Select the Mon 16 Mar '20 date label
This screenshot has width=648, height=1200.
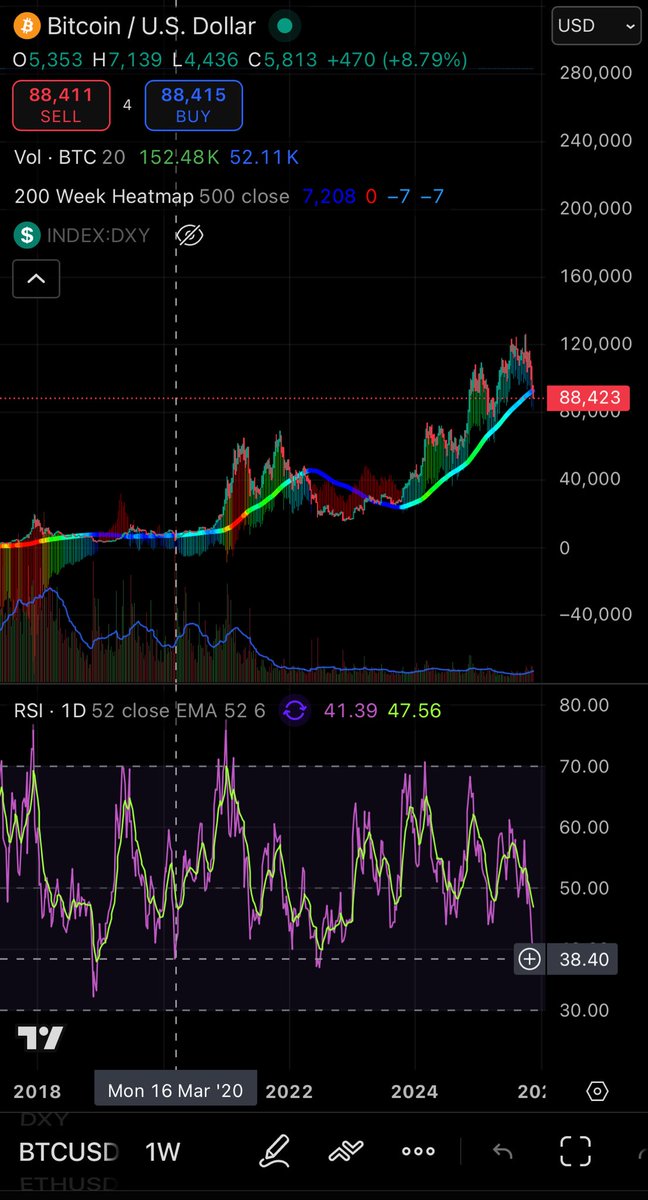pyautogui.click(x=175, y=1090)
